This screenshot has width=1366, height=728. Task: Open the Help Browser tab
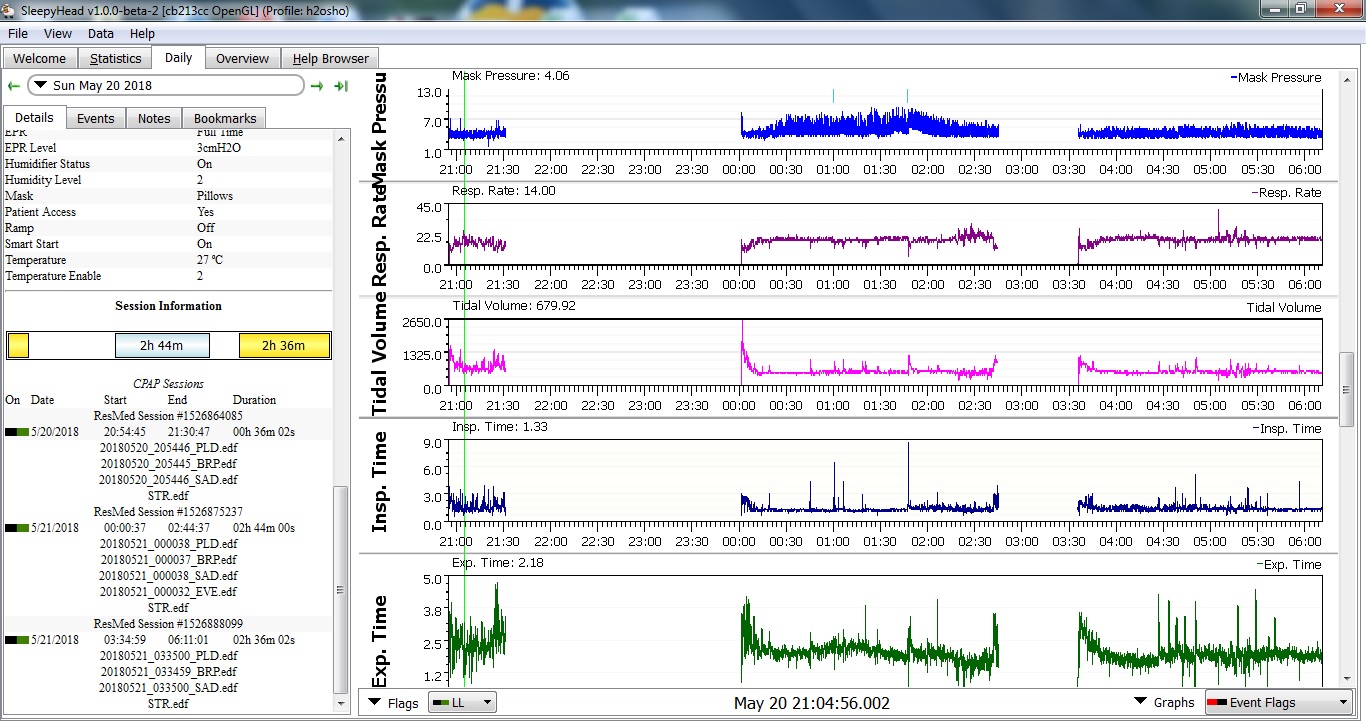331,58
